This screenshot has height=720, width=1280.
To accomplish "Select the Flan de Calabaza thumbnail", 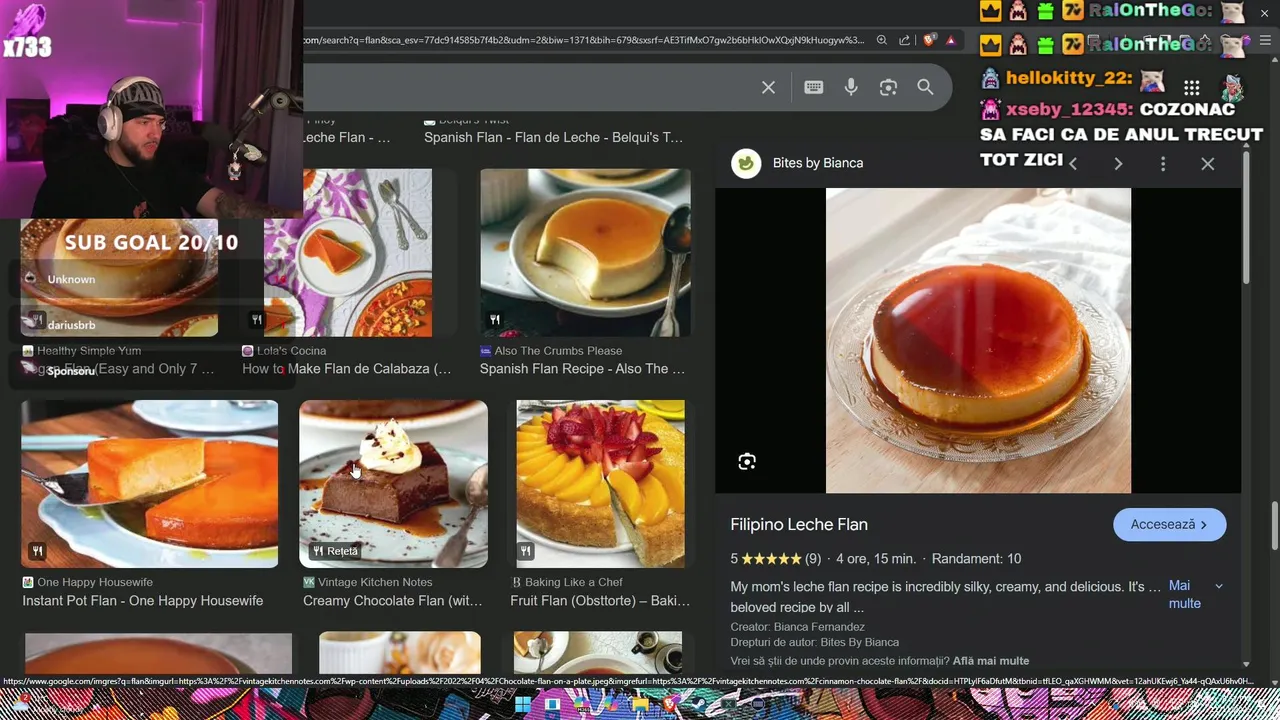I will [348, 253].
